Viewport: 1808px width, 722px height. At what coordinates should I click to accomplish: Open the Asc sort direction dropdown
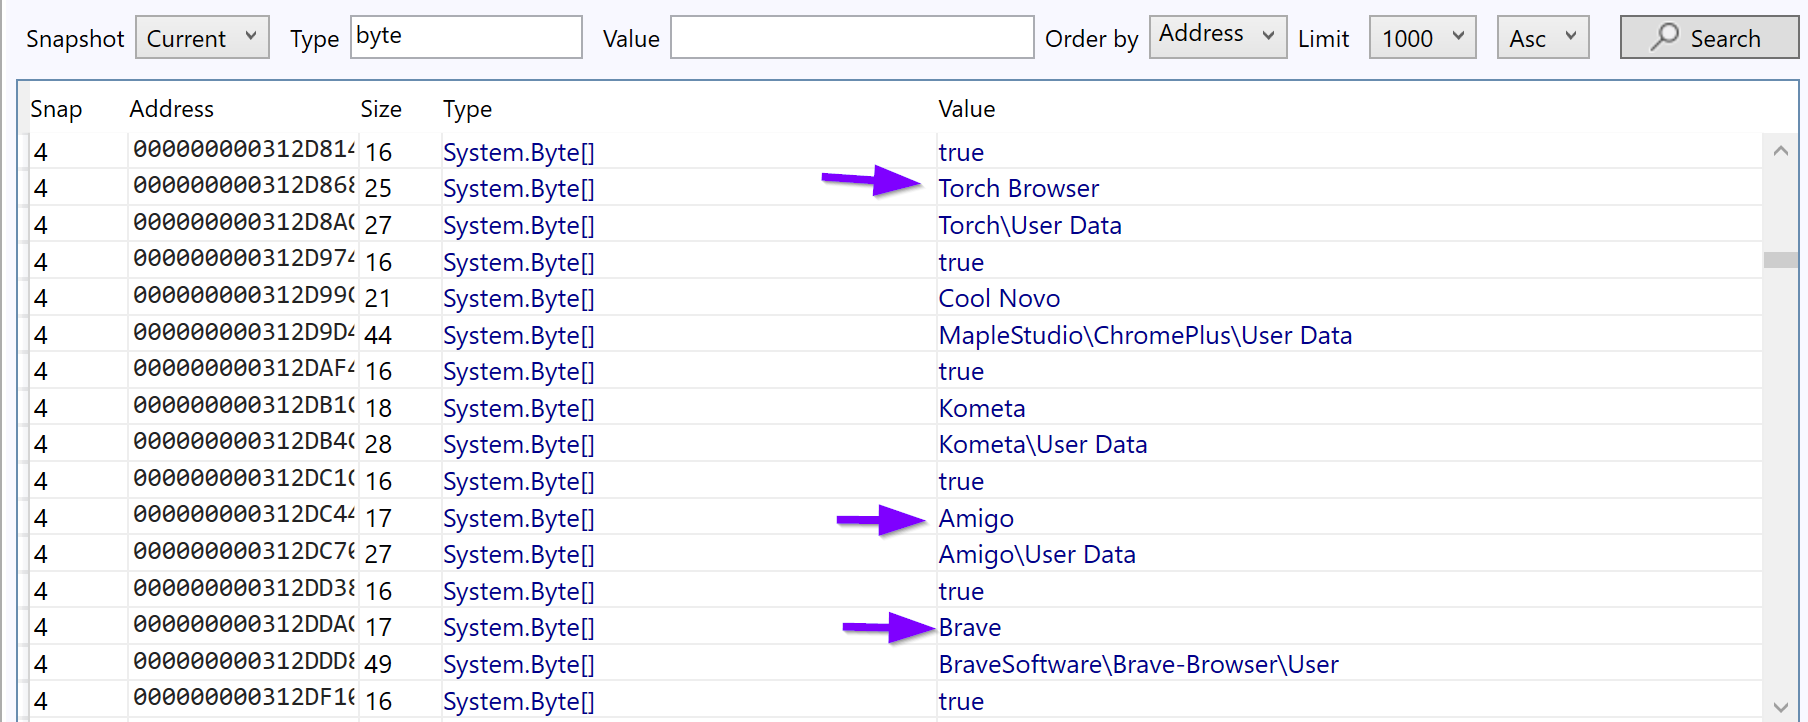click(x=1542, y=38)
